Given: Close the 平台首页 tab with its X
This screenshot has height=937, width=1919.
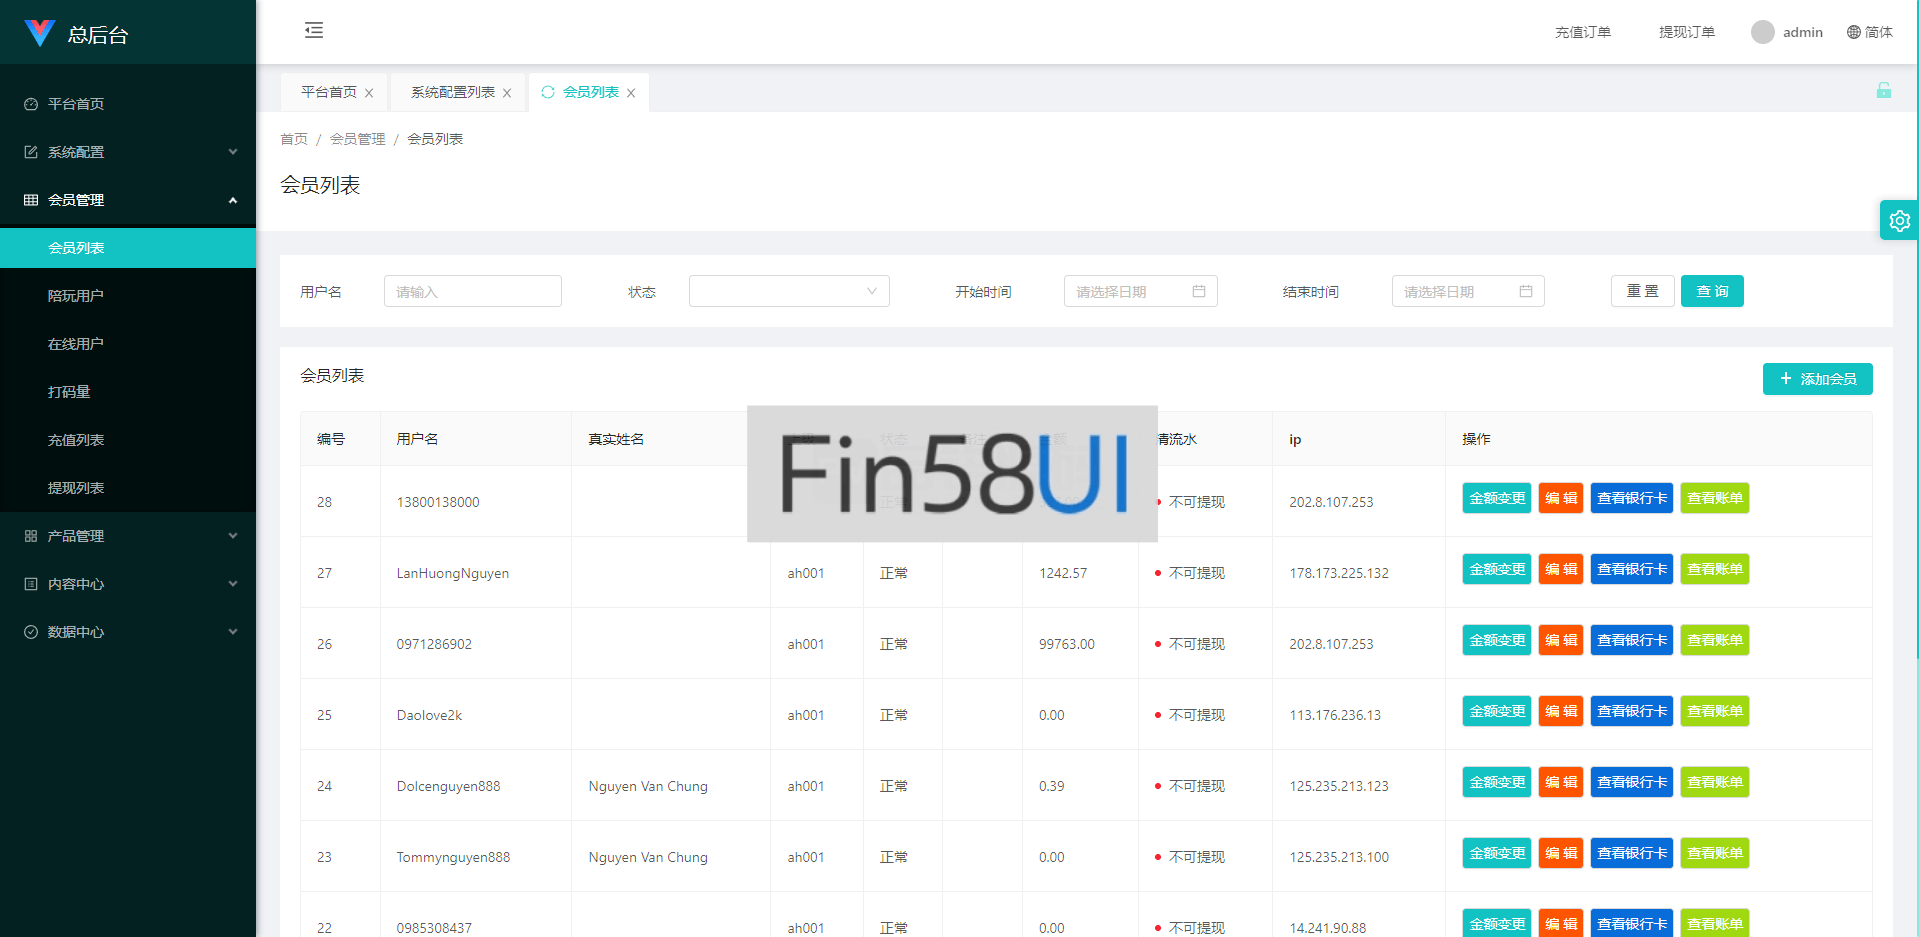Looking at the screenshot, I should coord(369,93).
